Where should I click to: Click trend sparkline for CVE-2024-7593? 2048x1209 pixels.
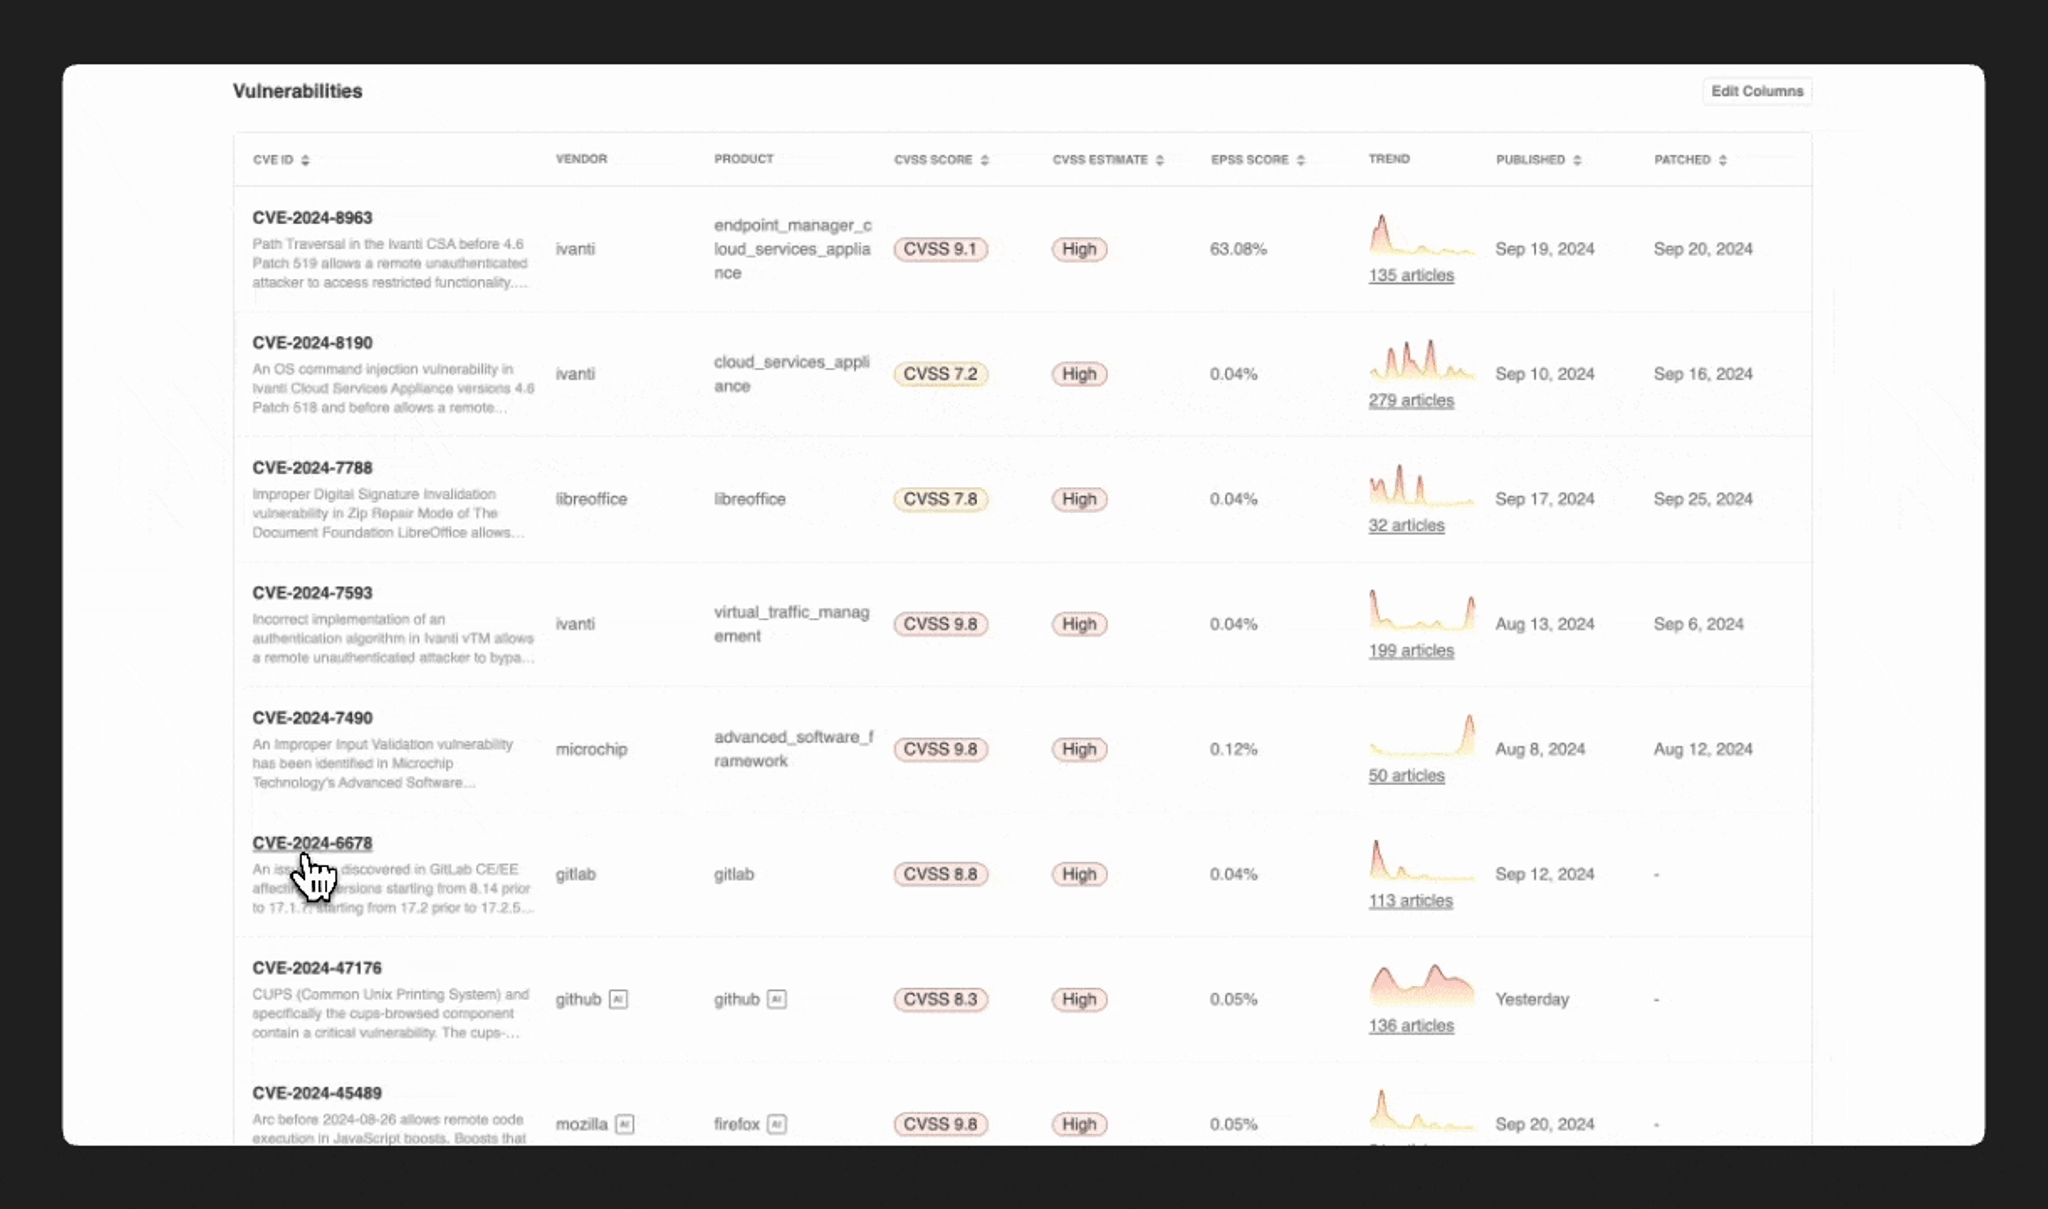click(1421, 610)
